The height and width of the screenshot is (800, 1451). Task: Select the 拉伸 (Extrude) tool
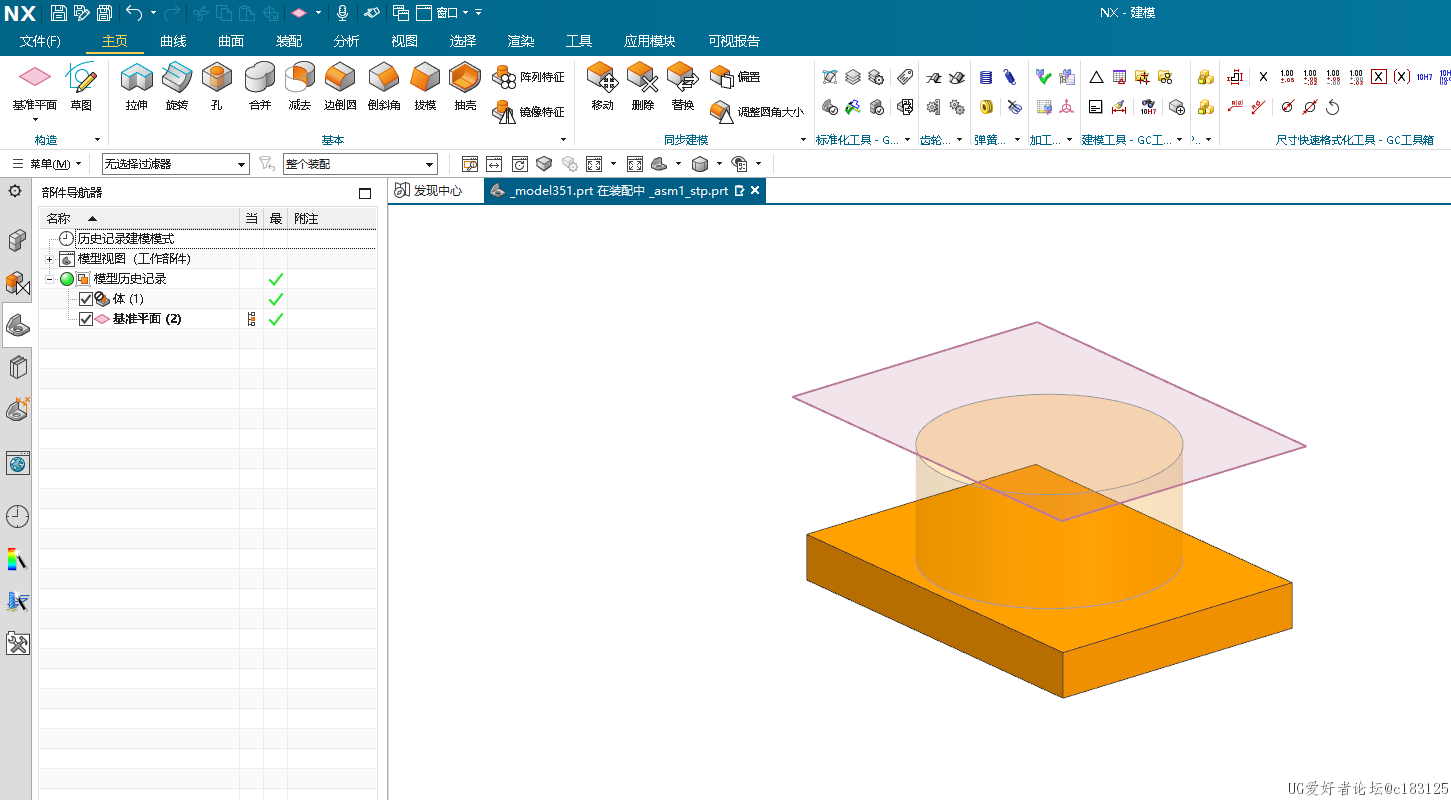pyautogui.click(x=136, y=86)
